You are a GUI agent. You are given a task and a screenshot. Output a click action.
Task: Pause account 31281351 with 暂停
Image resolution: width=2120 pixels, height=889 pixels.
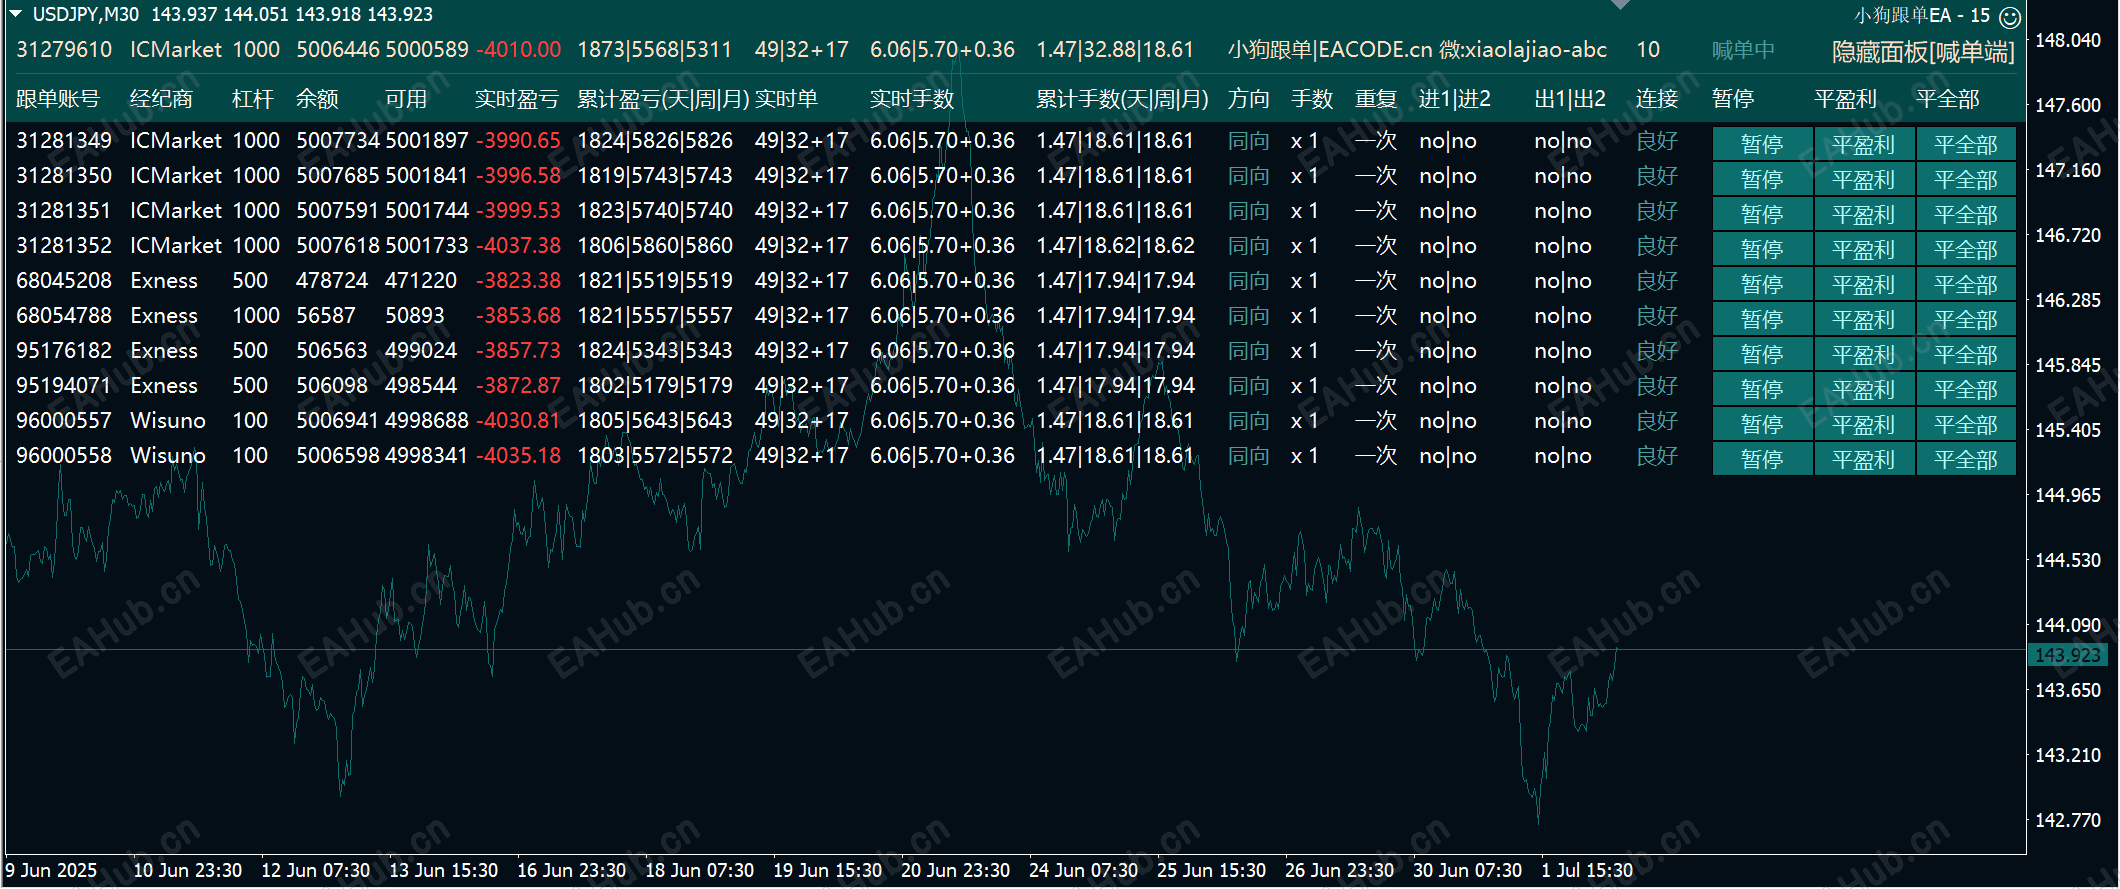[1762, 214]
